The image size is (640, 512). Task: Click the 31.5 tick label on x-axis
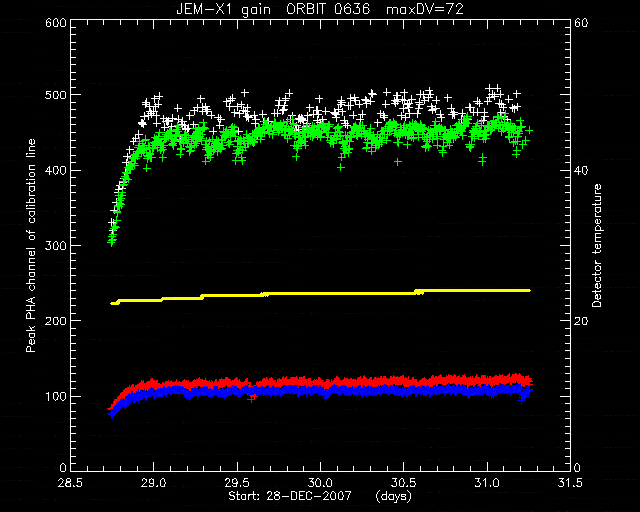[x=570, y=483]
